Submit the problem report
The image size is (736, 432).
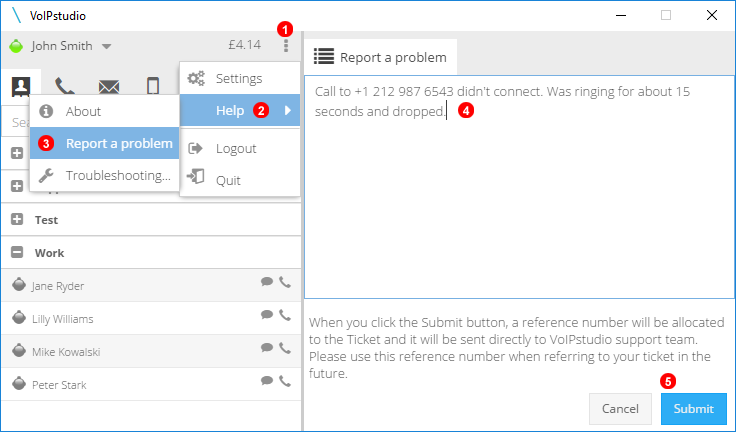click(x=694, y=409)
